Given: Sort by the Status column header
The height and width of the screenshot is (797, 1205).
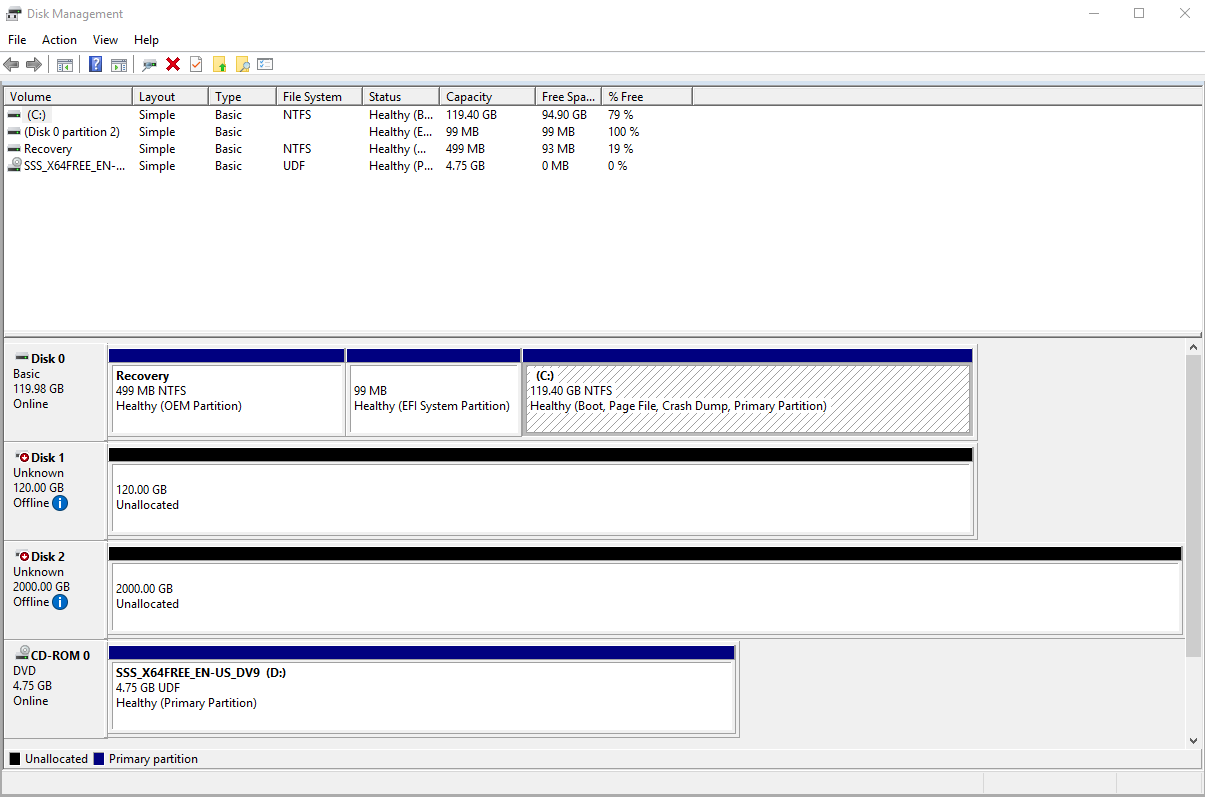Looking at the screenshot, I should coord(401,97).
